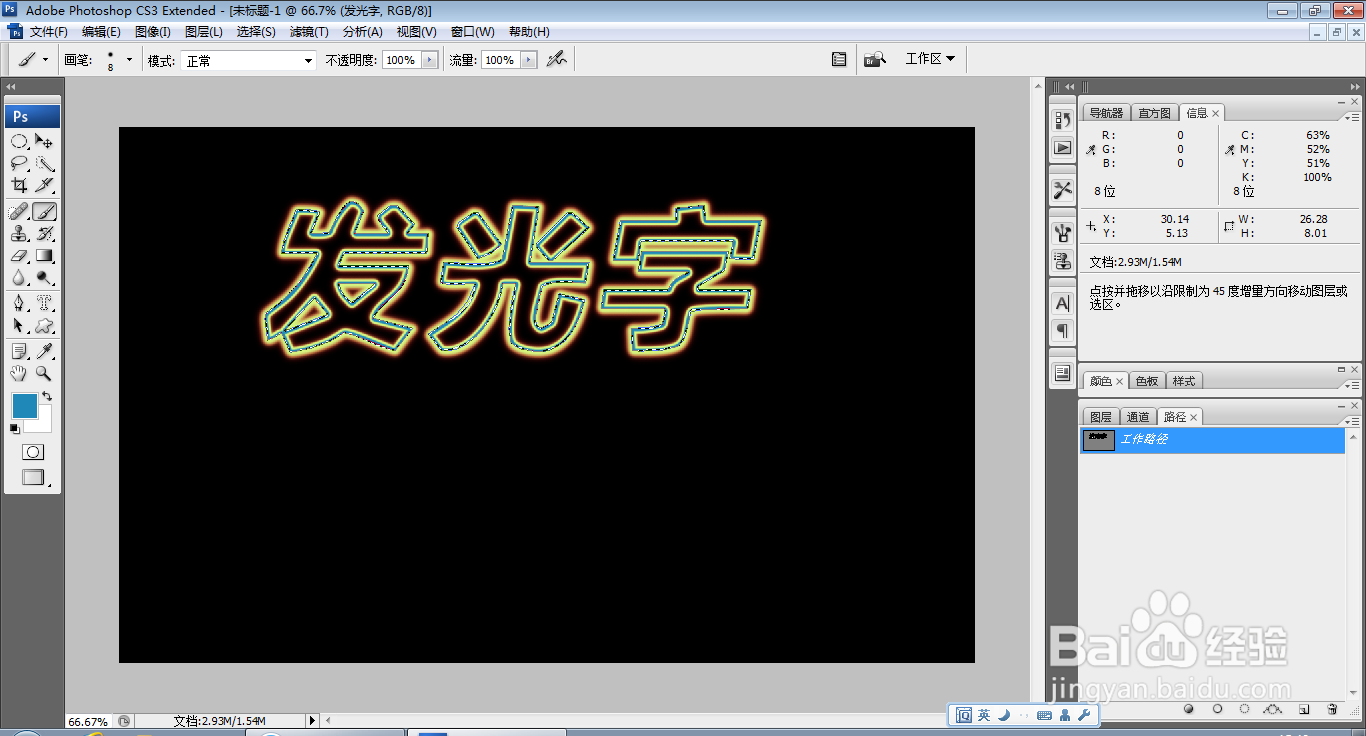Open the 工作区 workspace dropdown
Image resolution: width=1366 pixels, height=736 pixels.
[930, 59]
